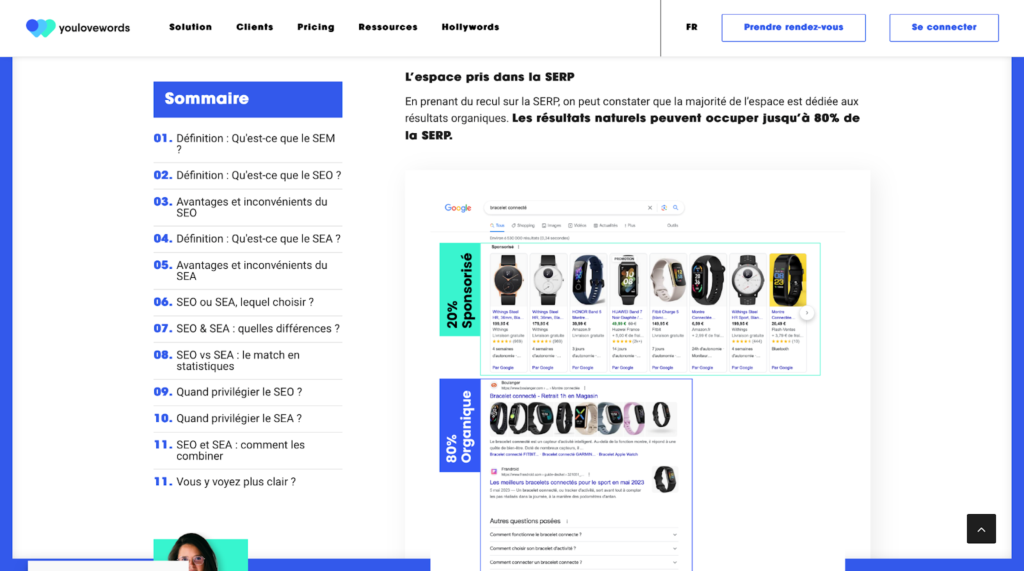Click the Se connecter button

(944, 27)
